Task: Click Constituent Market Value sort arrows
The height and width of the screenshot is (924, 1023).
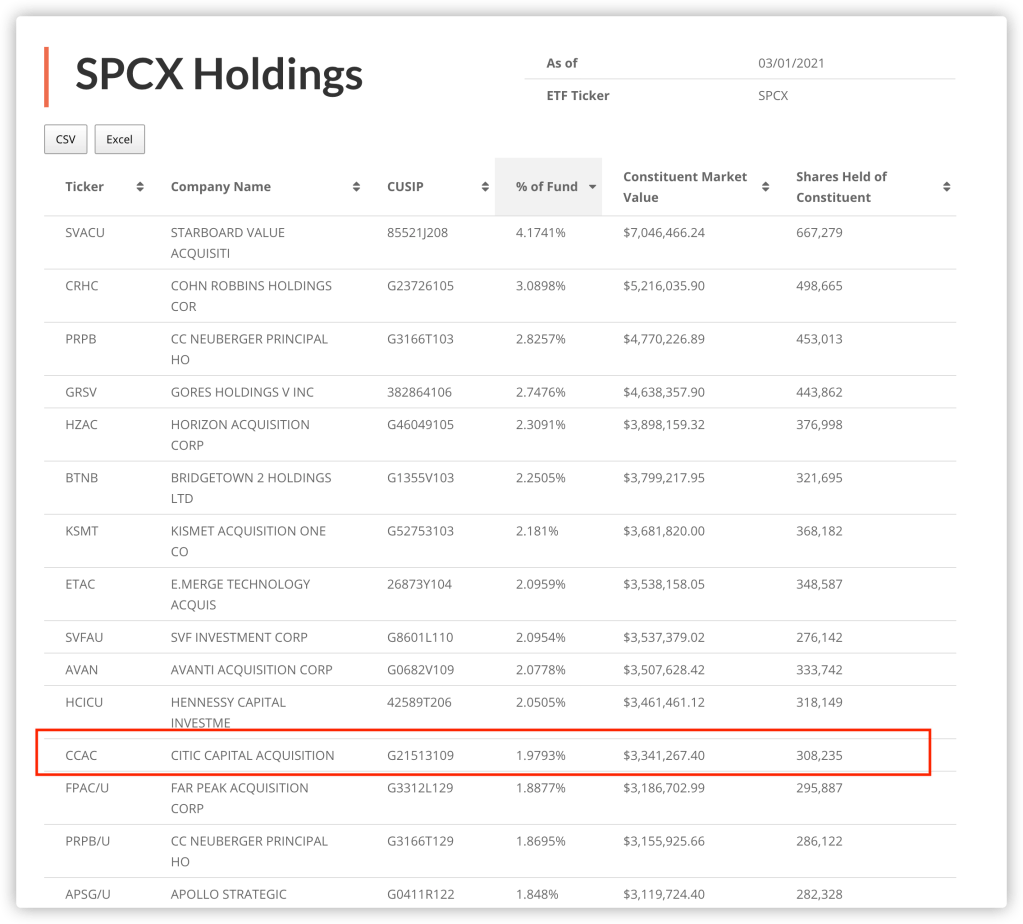Action: coord(766,187)
